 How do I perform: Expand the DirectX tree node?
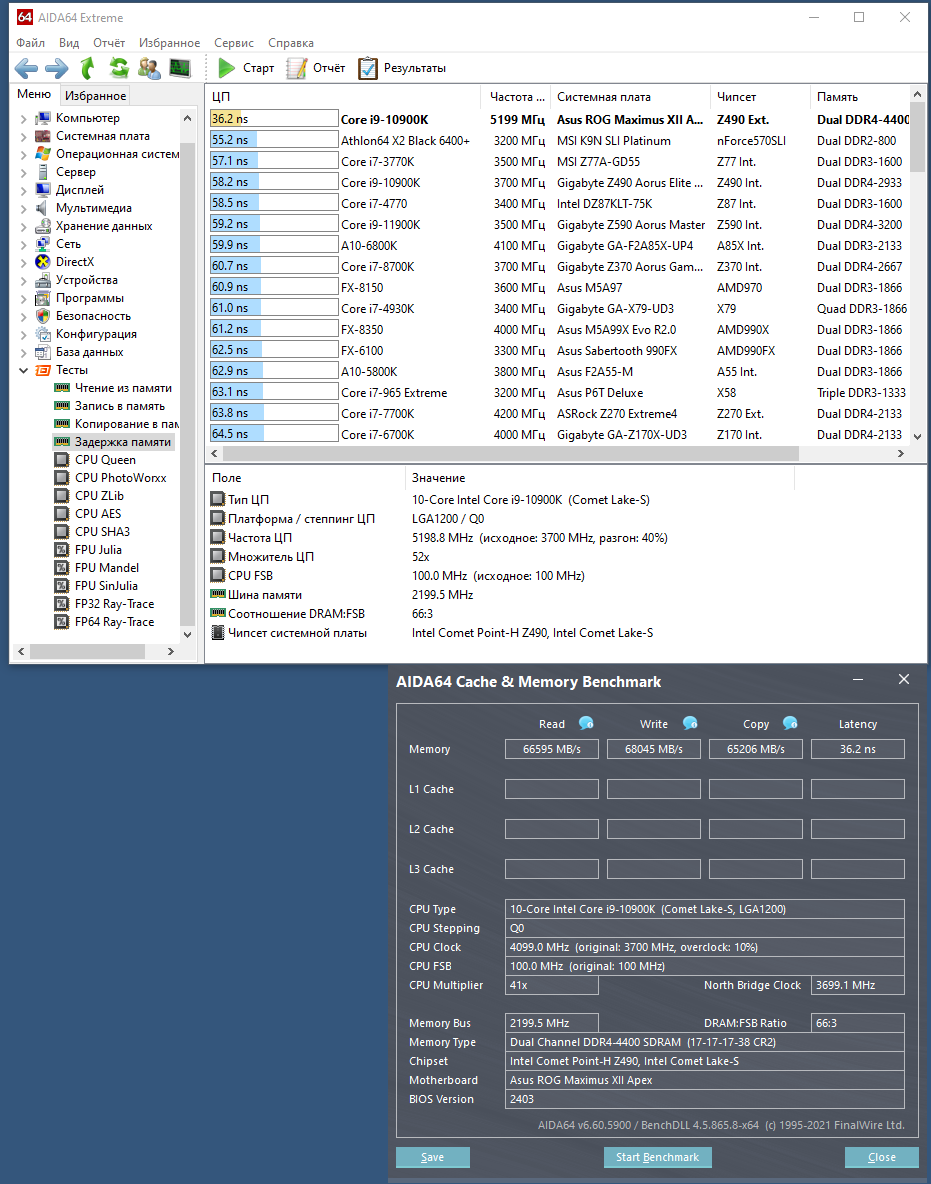pyautogui.click(x=23, y=262)
